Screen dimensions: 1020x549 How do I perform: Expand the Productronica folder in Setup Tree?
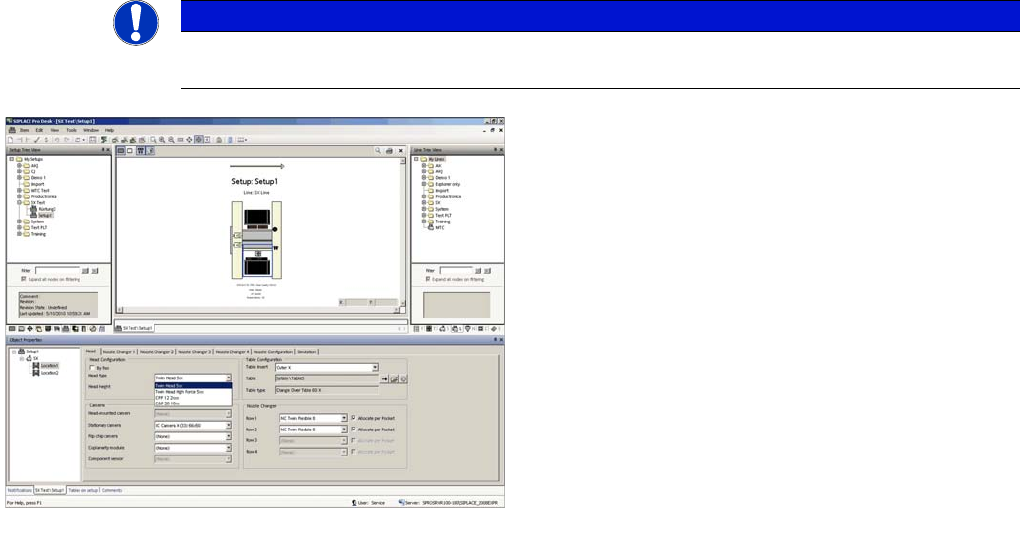click(x=17, y=197)
